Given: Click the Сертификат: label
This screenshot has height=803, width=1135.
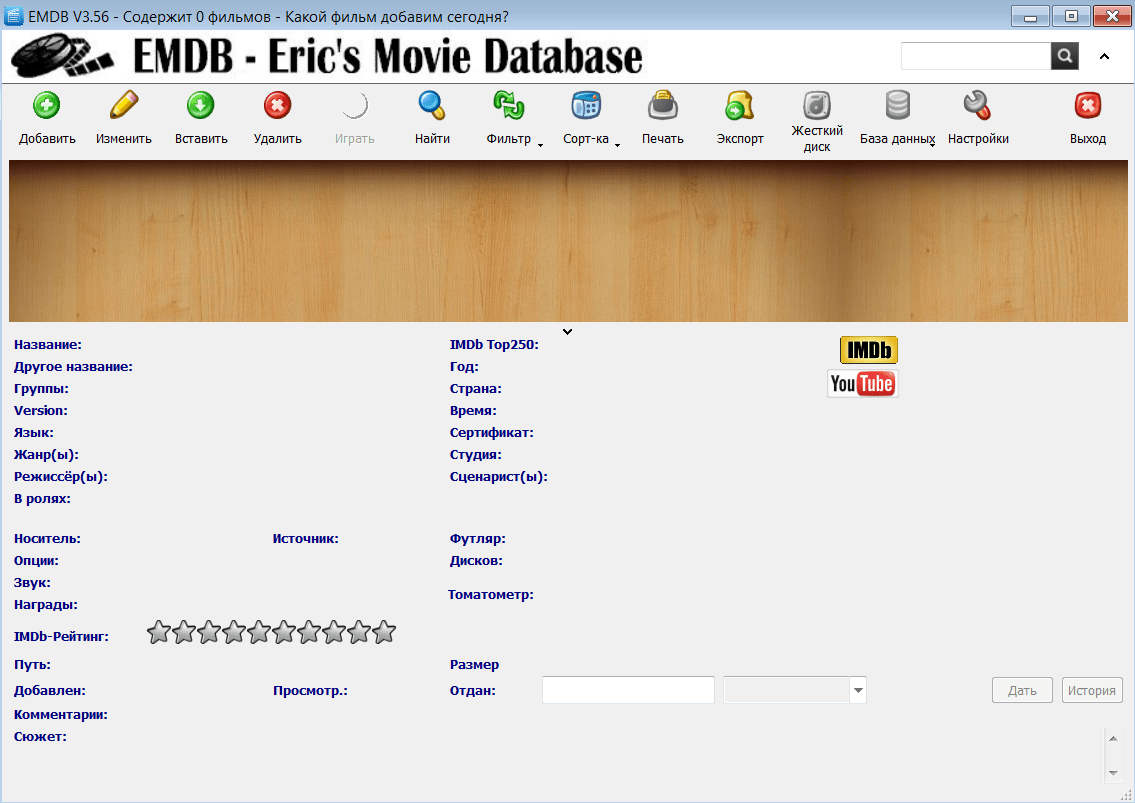Looking at the screenshot, I should point(491,433).
